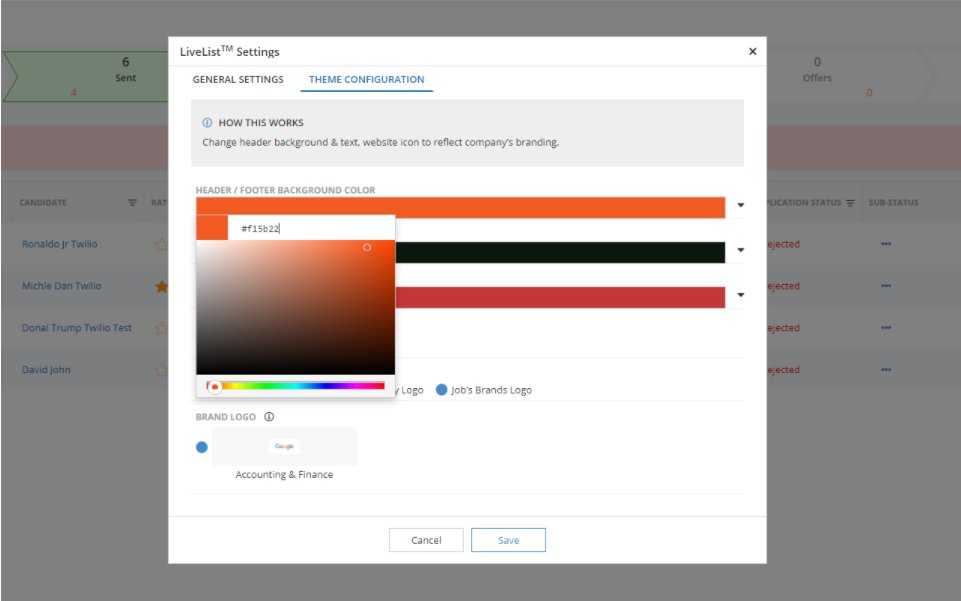Click the Google brand logo thumbnail

284,446
